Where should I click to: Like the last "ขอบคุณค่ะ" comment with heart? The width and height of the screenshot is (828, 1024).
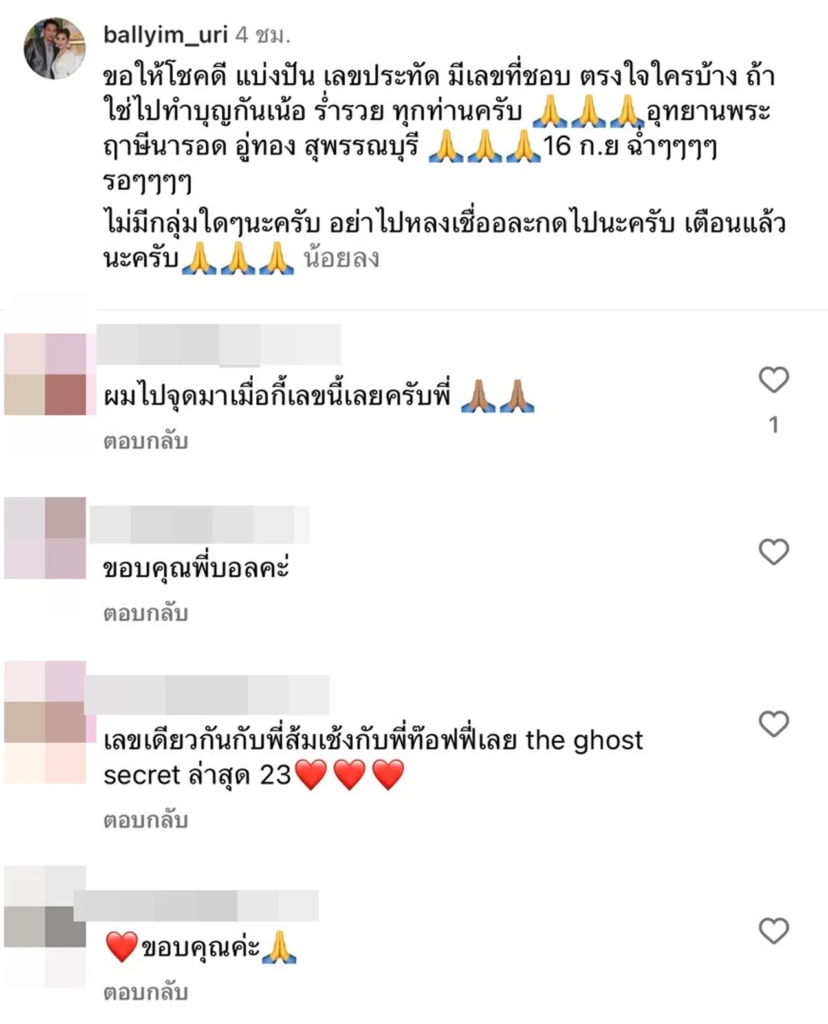[x=774, y=931]
